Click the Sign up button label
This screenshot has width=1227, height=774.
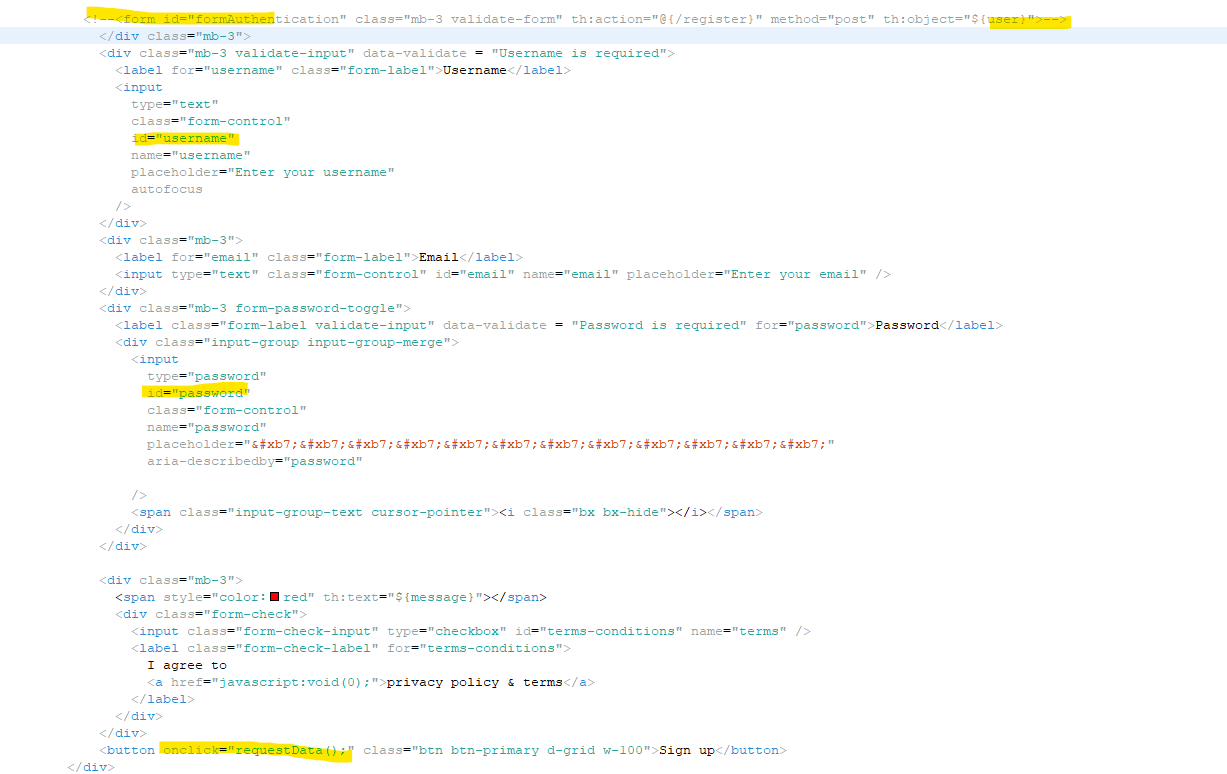pos(684,749)
